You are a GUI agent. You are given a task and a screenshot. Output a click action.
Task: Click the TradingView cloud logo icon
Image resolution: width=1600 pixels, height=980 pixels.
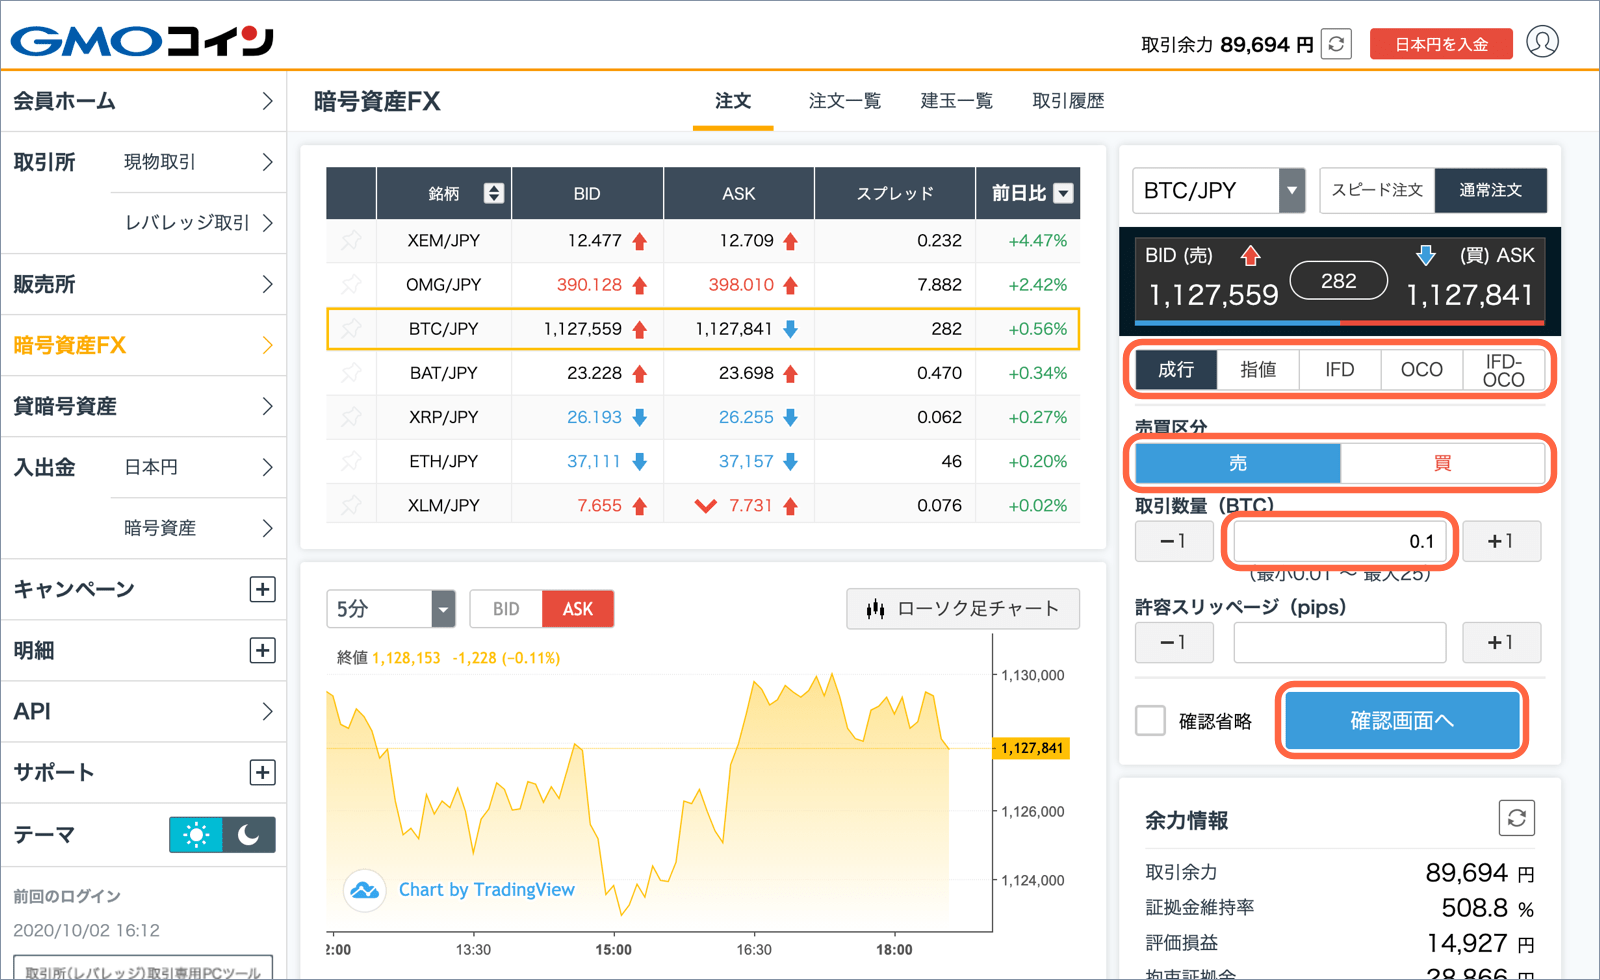click(x=365, y=889)
